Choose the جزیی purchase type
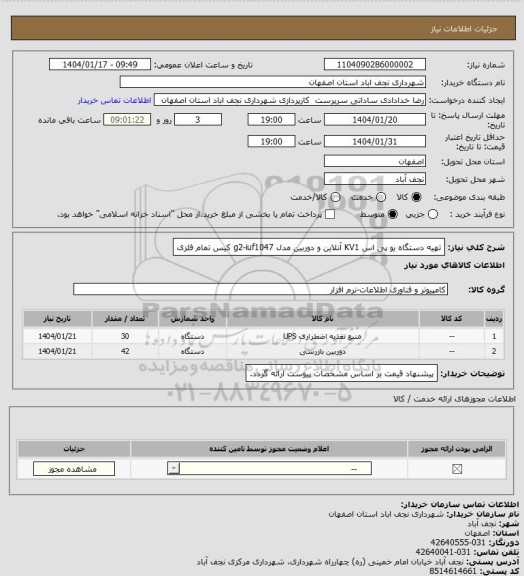 [433, 214]
